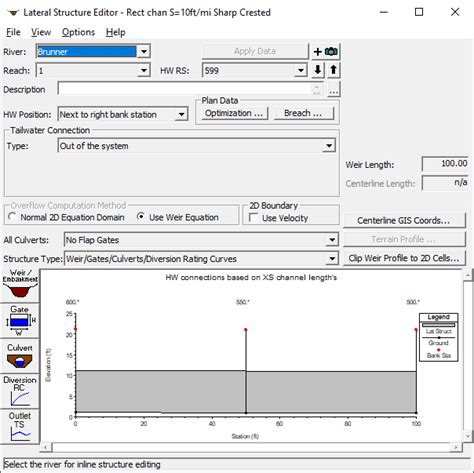The image size is (474, 473).
Task: Minimize the Lateral Structure Editor window
Action: [x=384, y=12]
